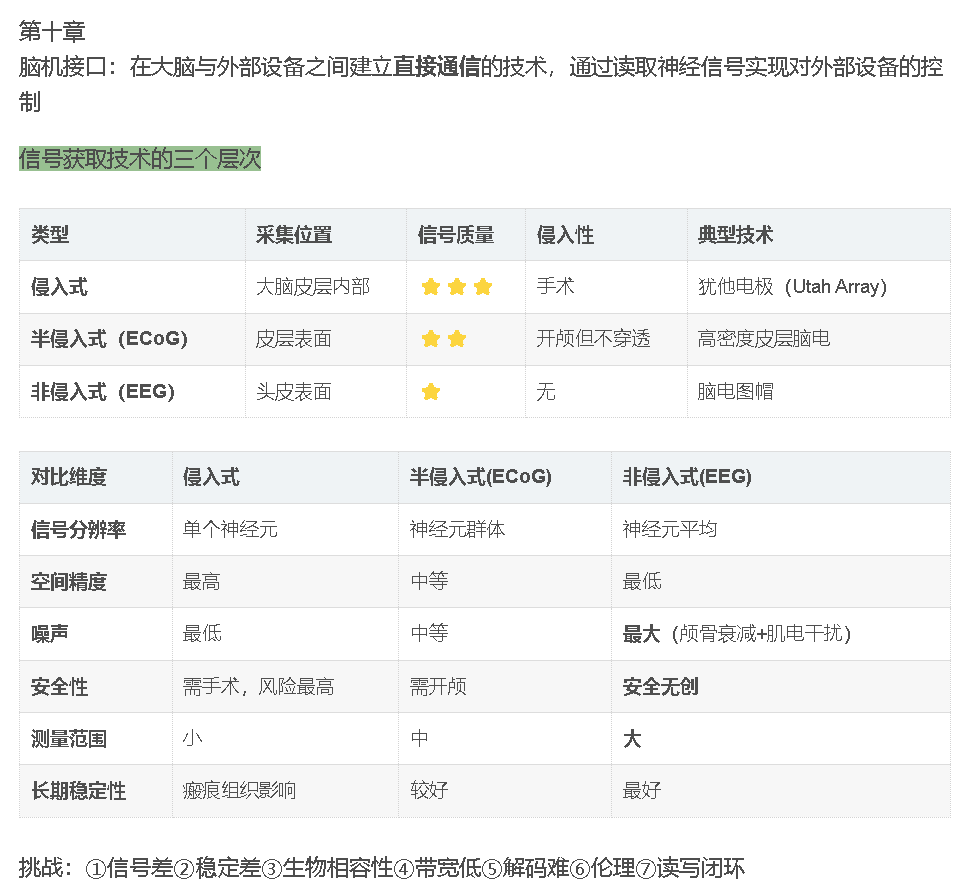Viewport: 976px width, 895px height.
Task: Click the heading 第十章
Action: [x=52, y=31]
